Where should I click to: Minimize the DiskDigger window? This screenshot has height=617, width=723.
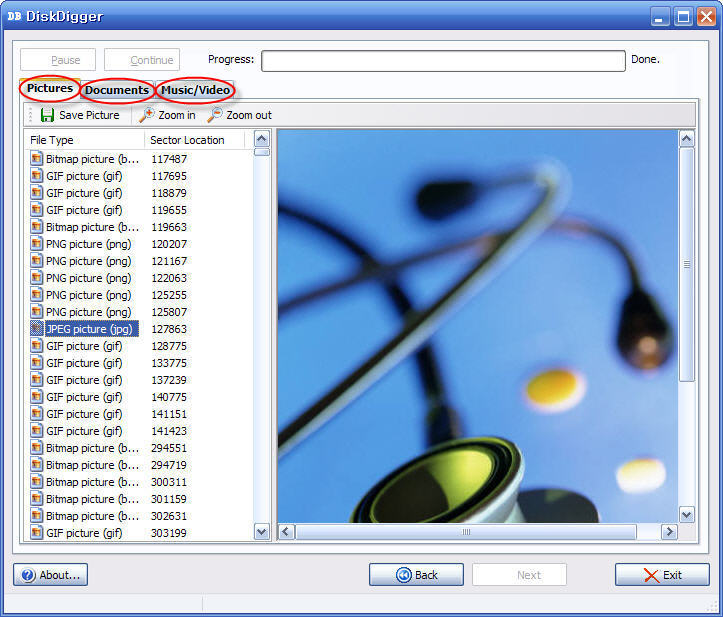point(660,17)
